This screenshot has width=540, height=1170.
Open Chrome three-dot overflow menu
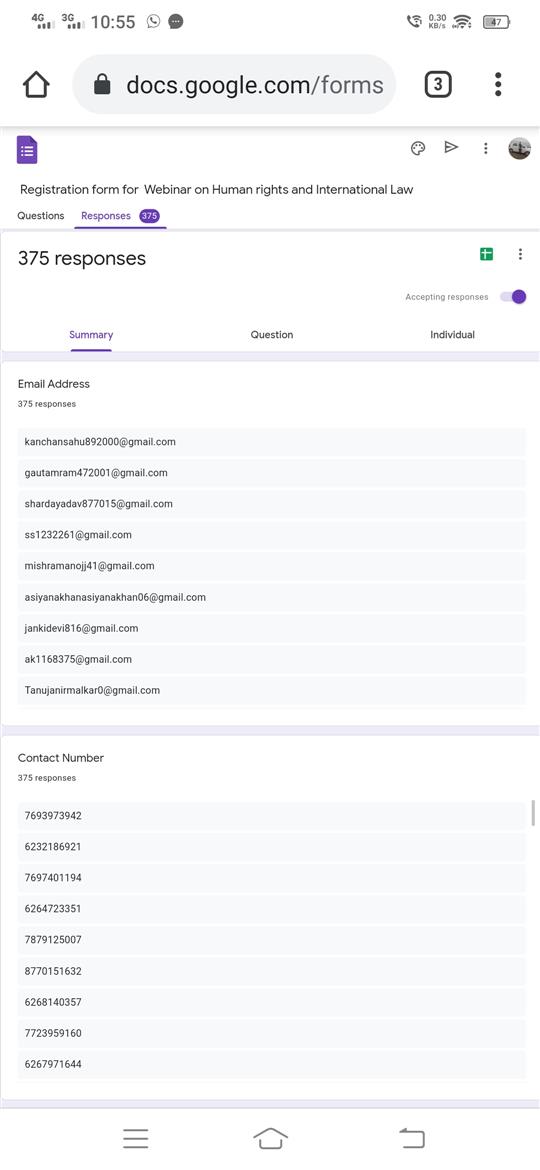point(498,84)
